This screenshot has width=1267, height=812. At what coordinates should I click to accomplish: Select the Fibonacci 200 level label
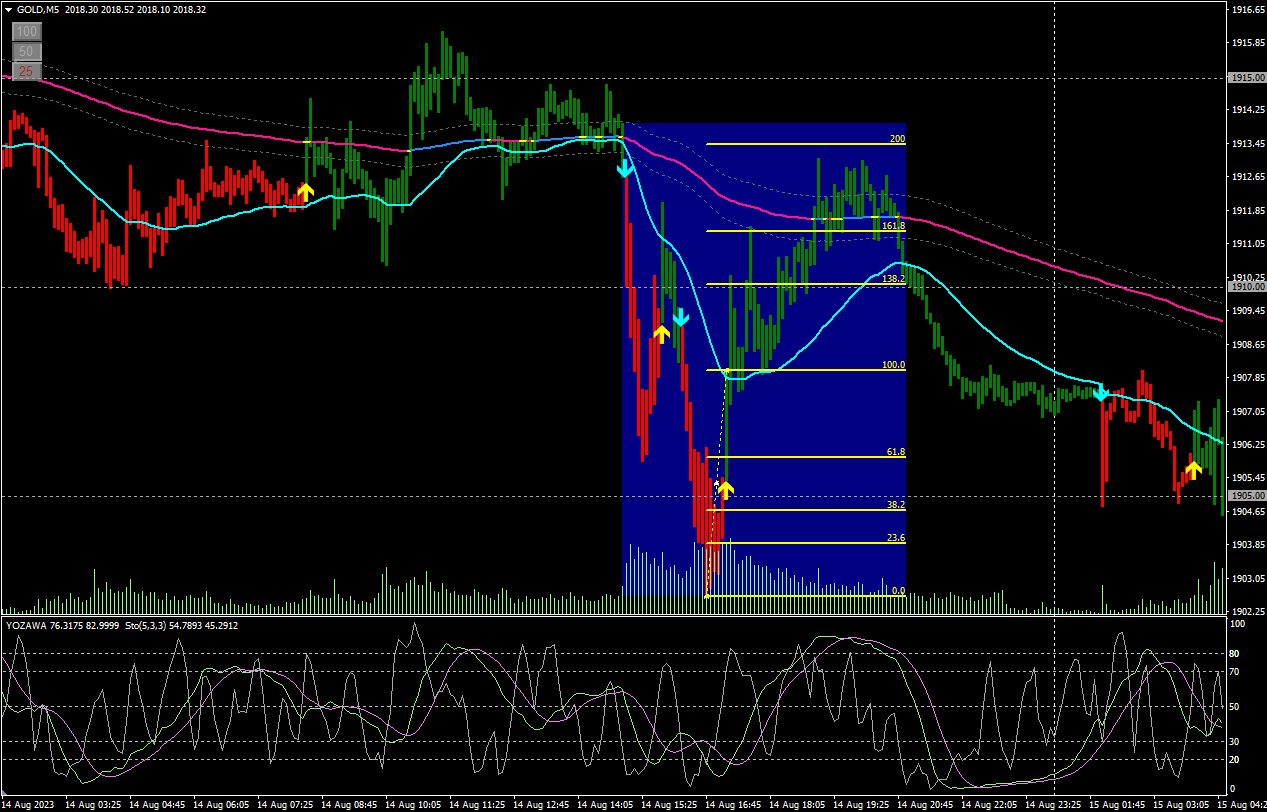(897, 139)
